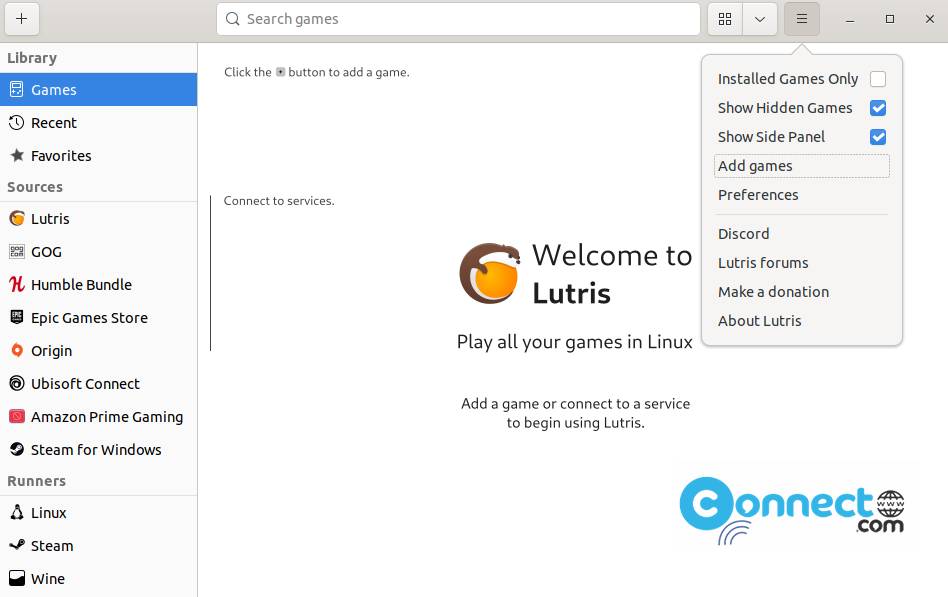The height and width of the screenshot is (597, 948).
Task: Click the Epic Games Store label
Action: pos(89,318)
